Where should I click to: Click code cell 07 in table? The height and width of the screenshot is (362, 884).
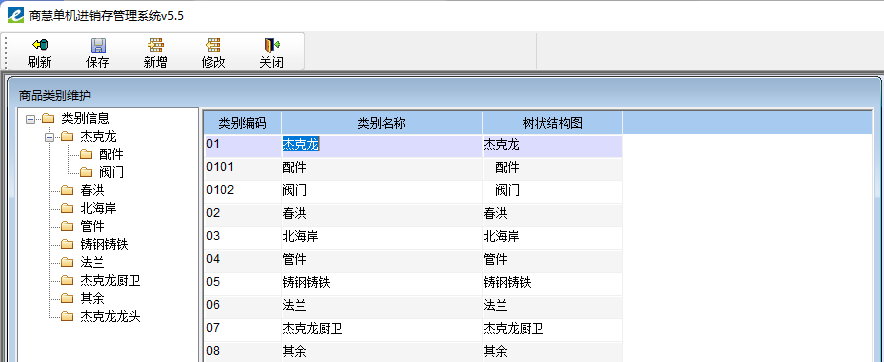point(242,331)
